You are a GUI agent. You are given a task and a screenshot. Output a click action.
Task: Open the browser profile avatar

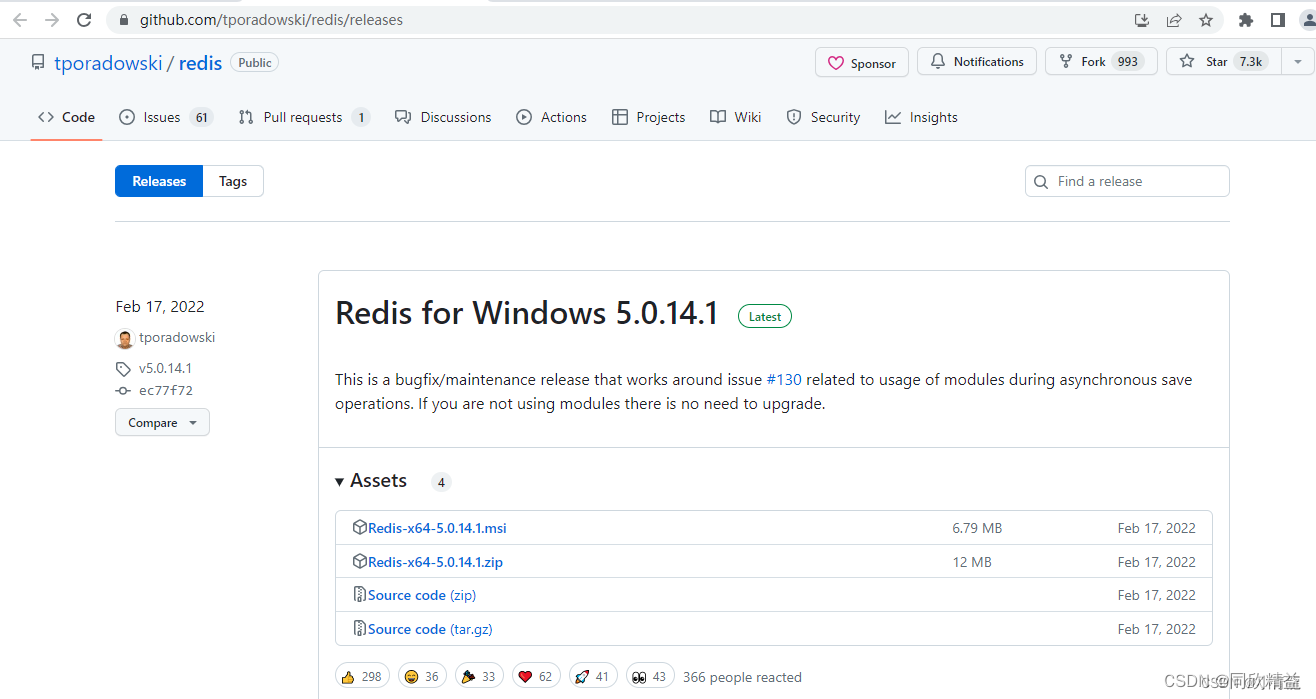click(1308, 20)
